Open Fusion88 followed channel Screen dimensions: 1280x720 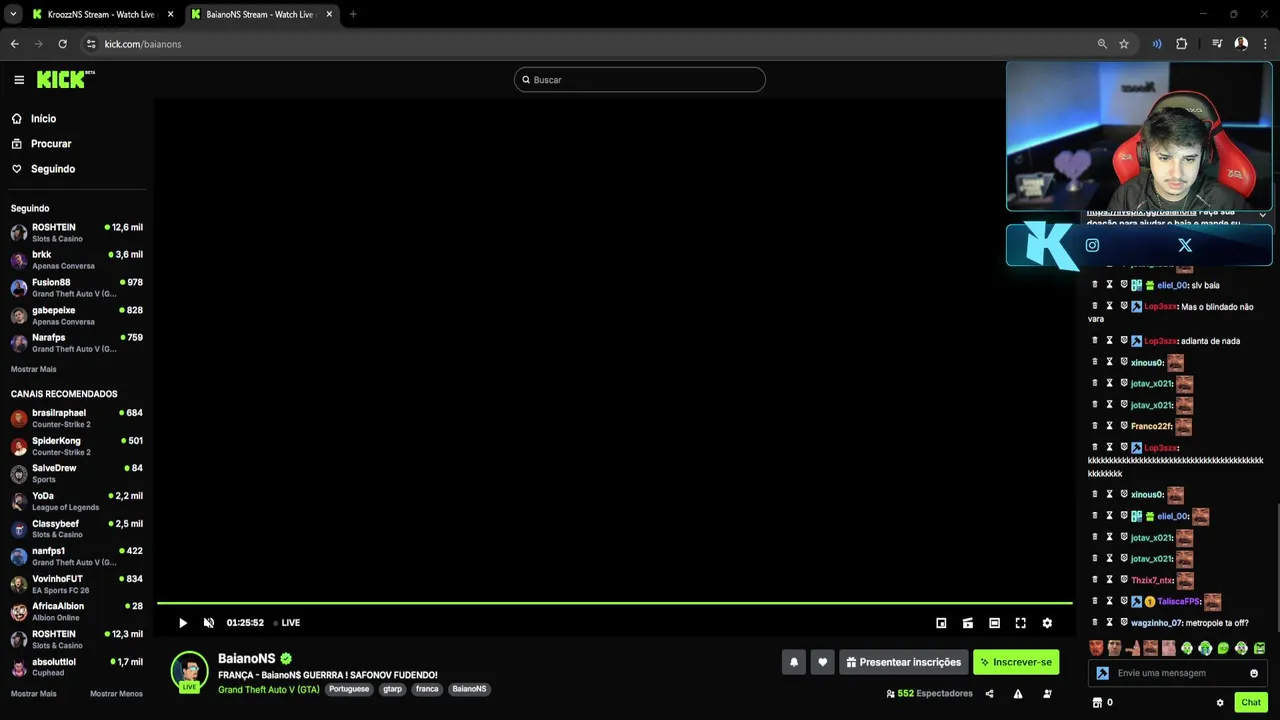click(x=76, y=288)
